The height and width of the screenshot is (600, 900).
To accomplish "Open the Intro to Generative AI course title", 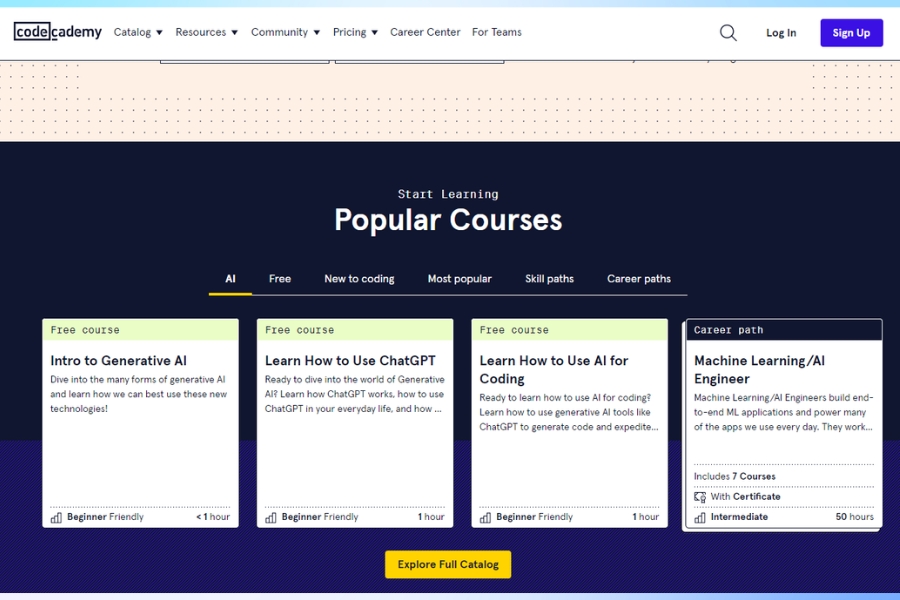I will point(118,361).
